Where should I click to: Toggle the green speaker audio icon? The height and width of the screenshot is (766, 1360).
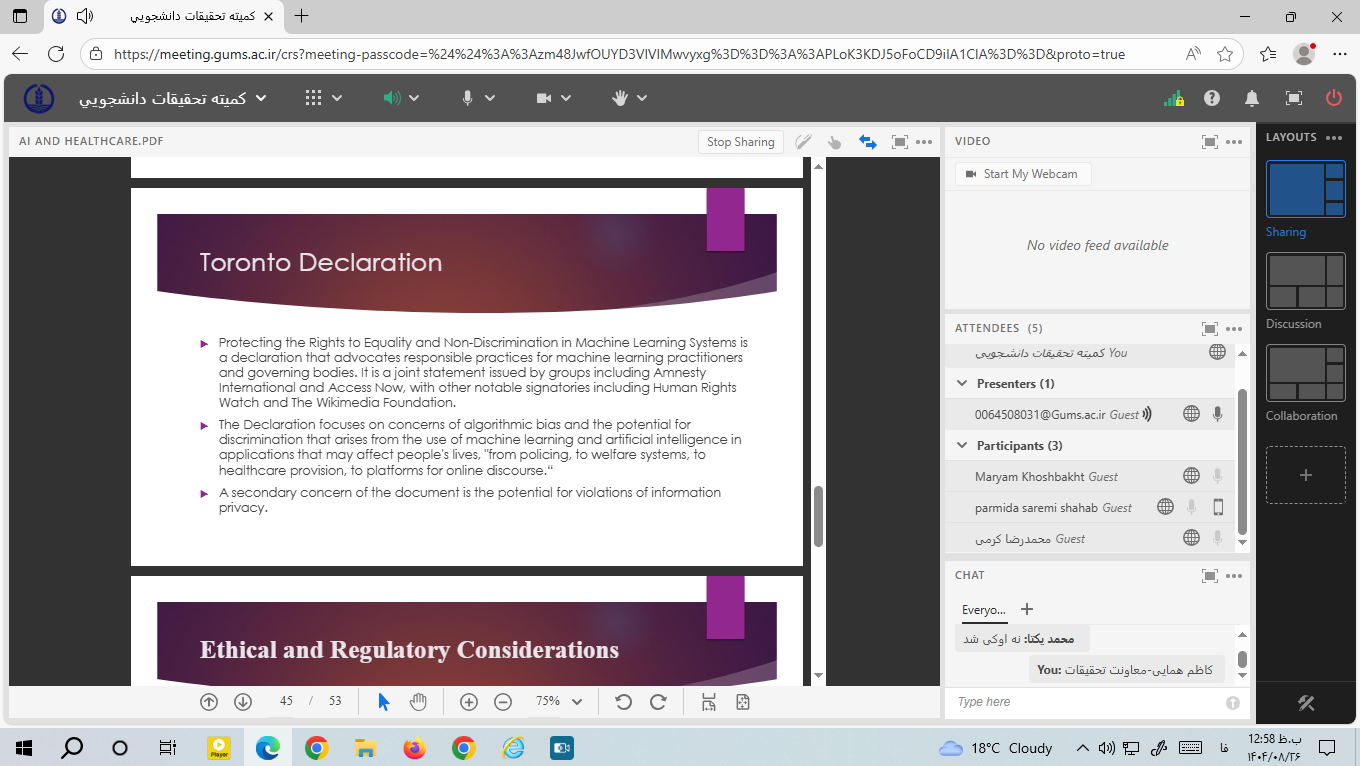tap(392, 98)
